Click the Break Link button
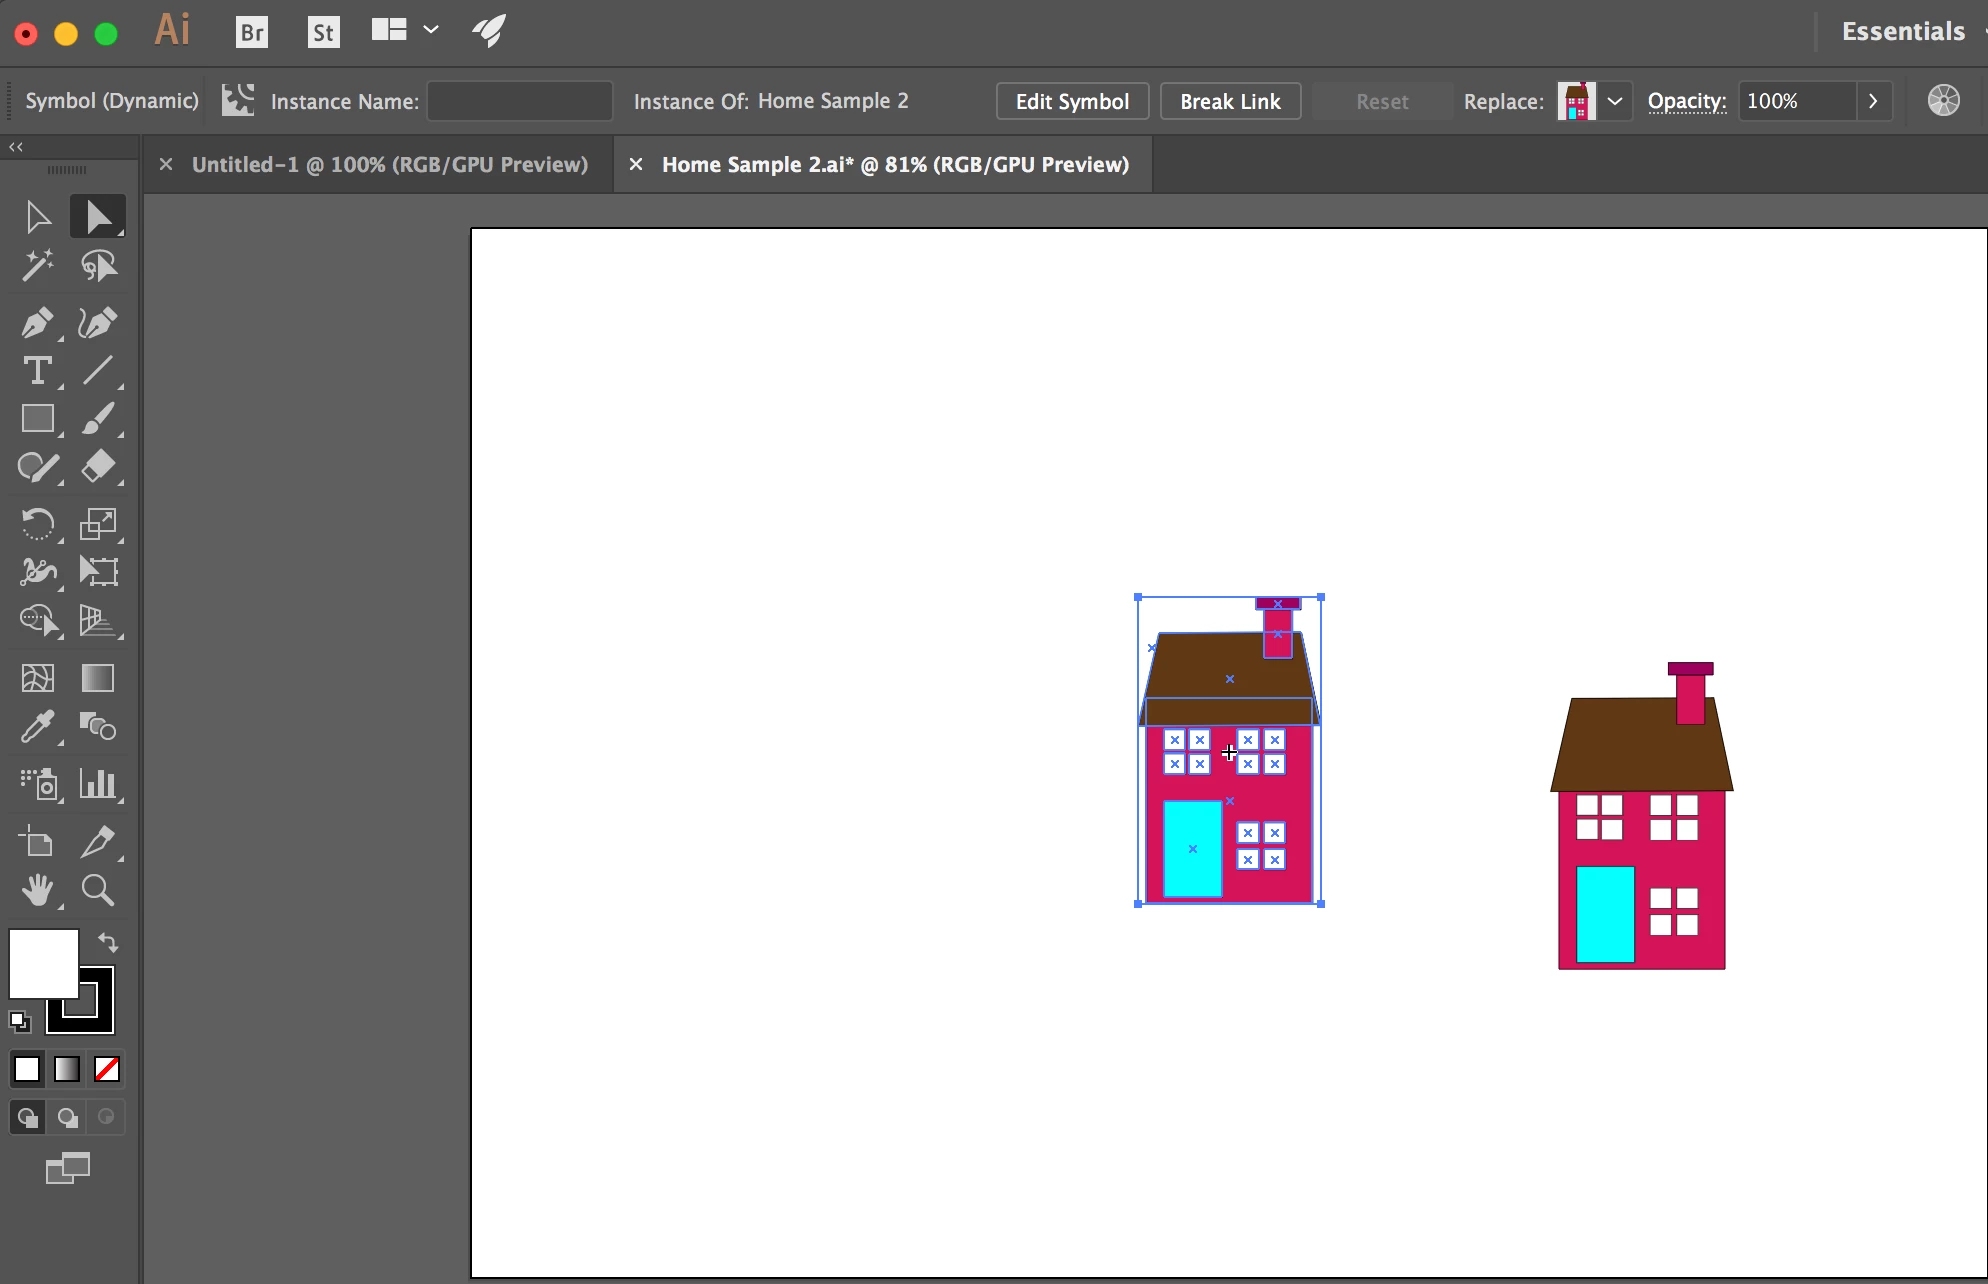 click(1230, 101)
